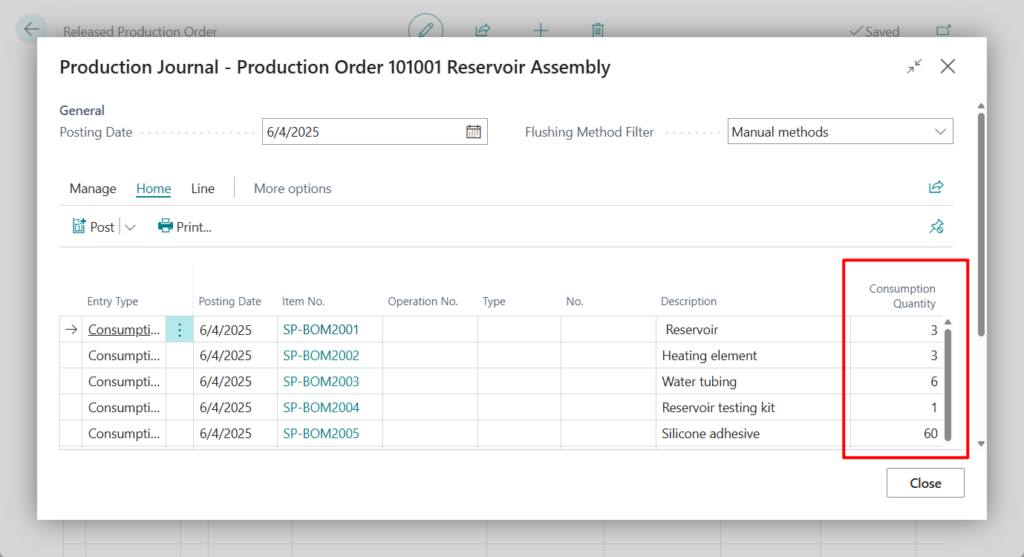Image resolution: width=1024 pixels, height=557 pixels.
Task: Switch to the Line tab
Action: (203, 188)
